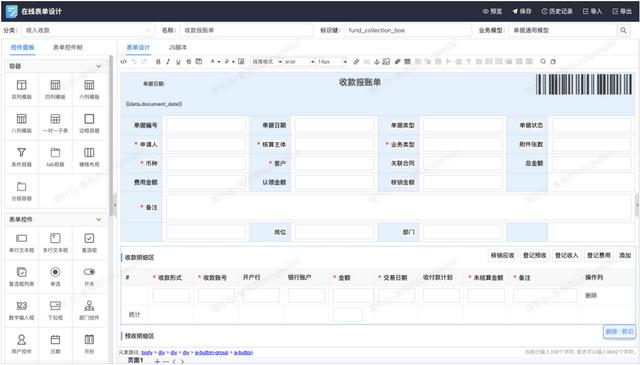Image resolution: width=640 pixels, height=365 pixels.
Task: Add the 多行文本框 multi-line text control
Action: [x=55, y=243]
